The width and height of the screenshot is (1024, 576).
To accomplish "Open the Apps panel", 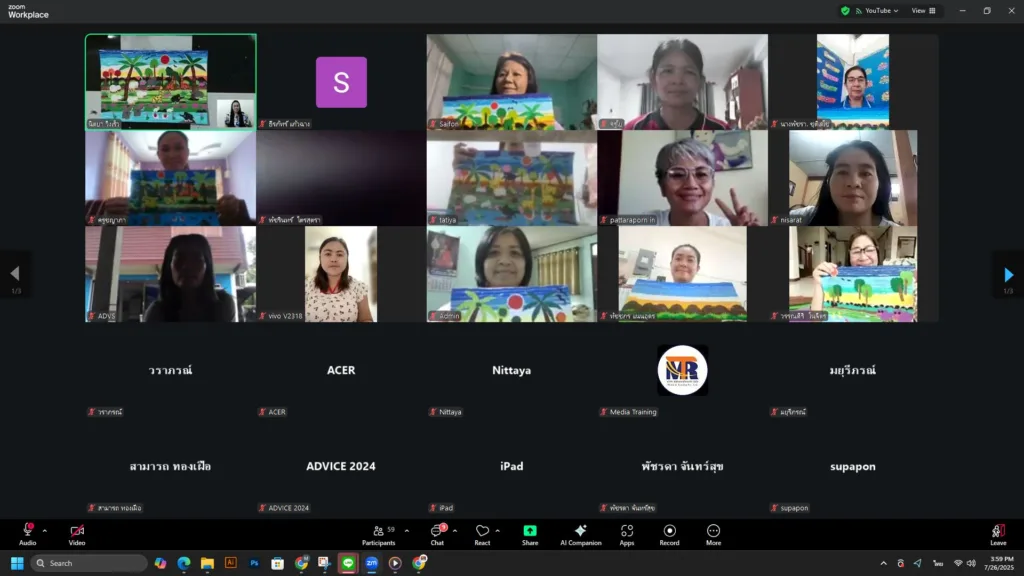I will pos(627,534).
